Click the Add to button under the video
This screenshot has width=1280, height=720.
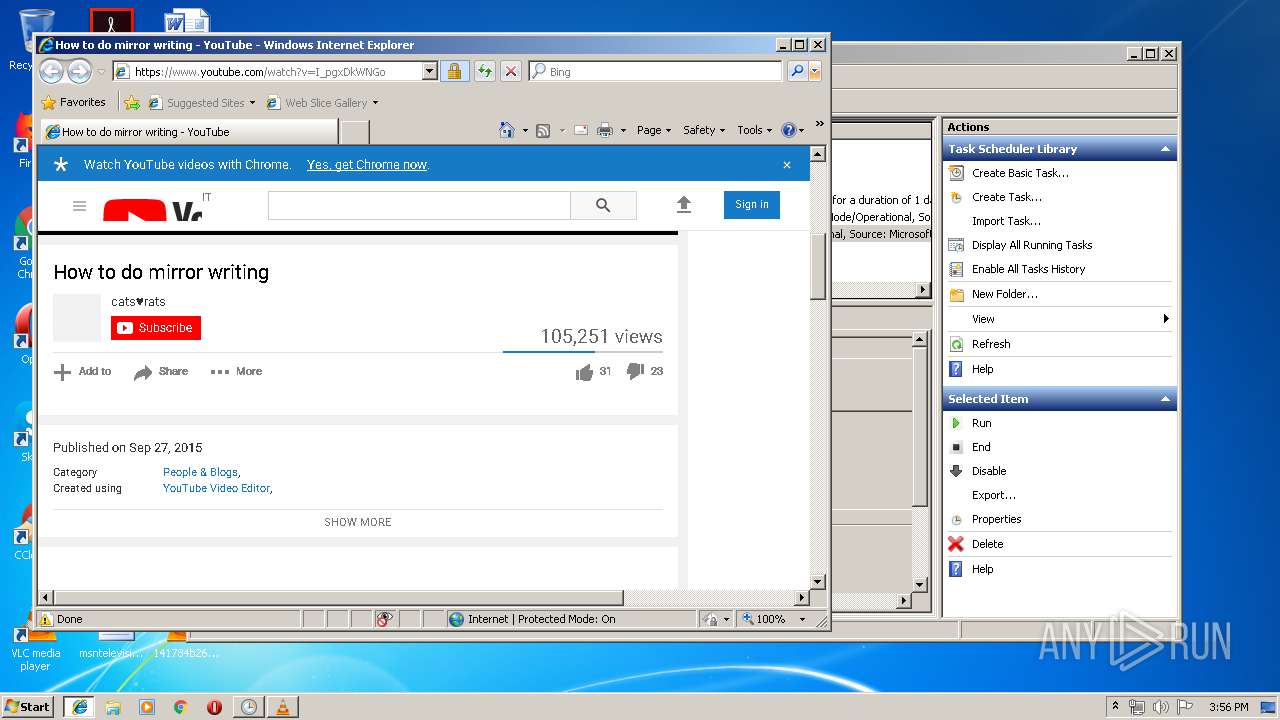click(83, 372)
